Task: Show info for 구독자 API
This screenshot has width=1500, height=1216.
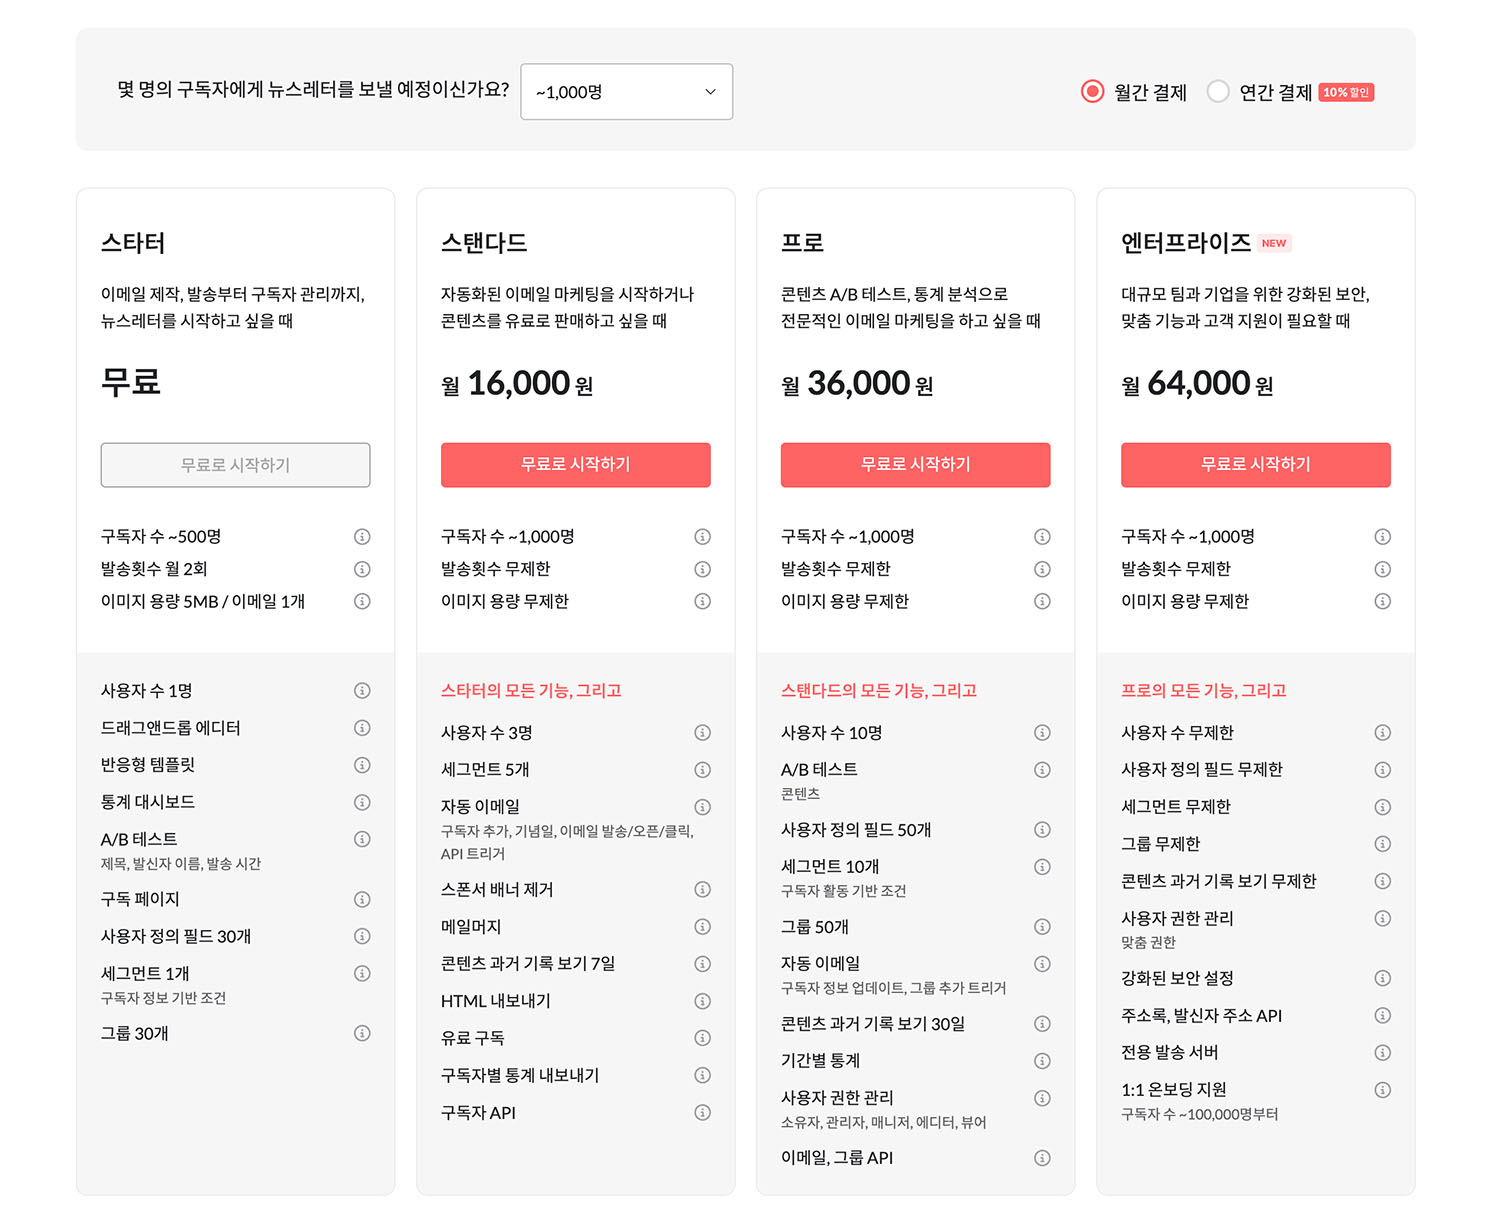Action: [703, 1113]
